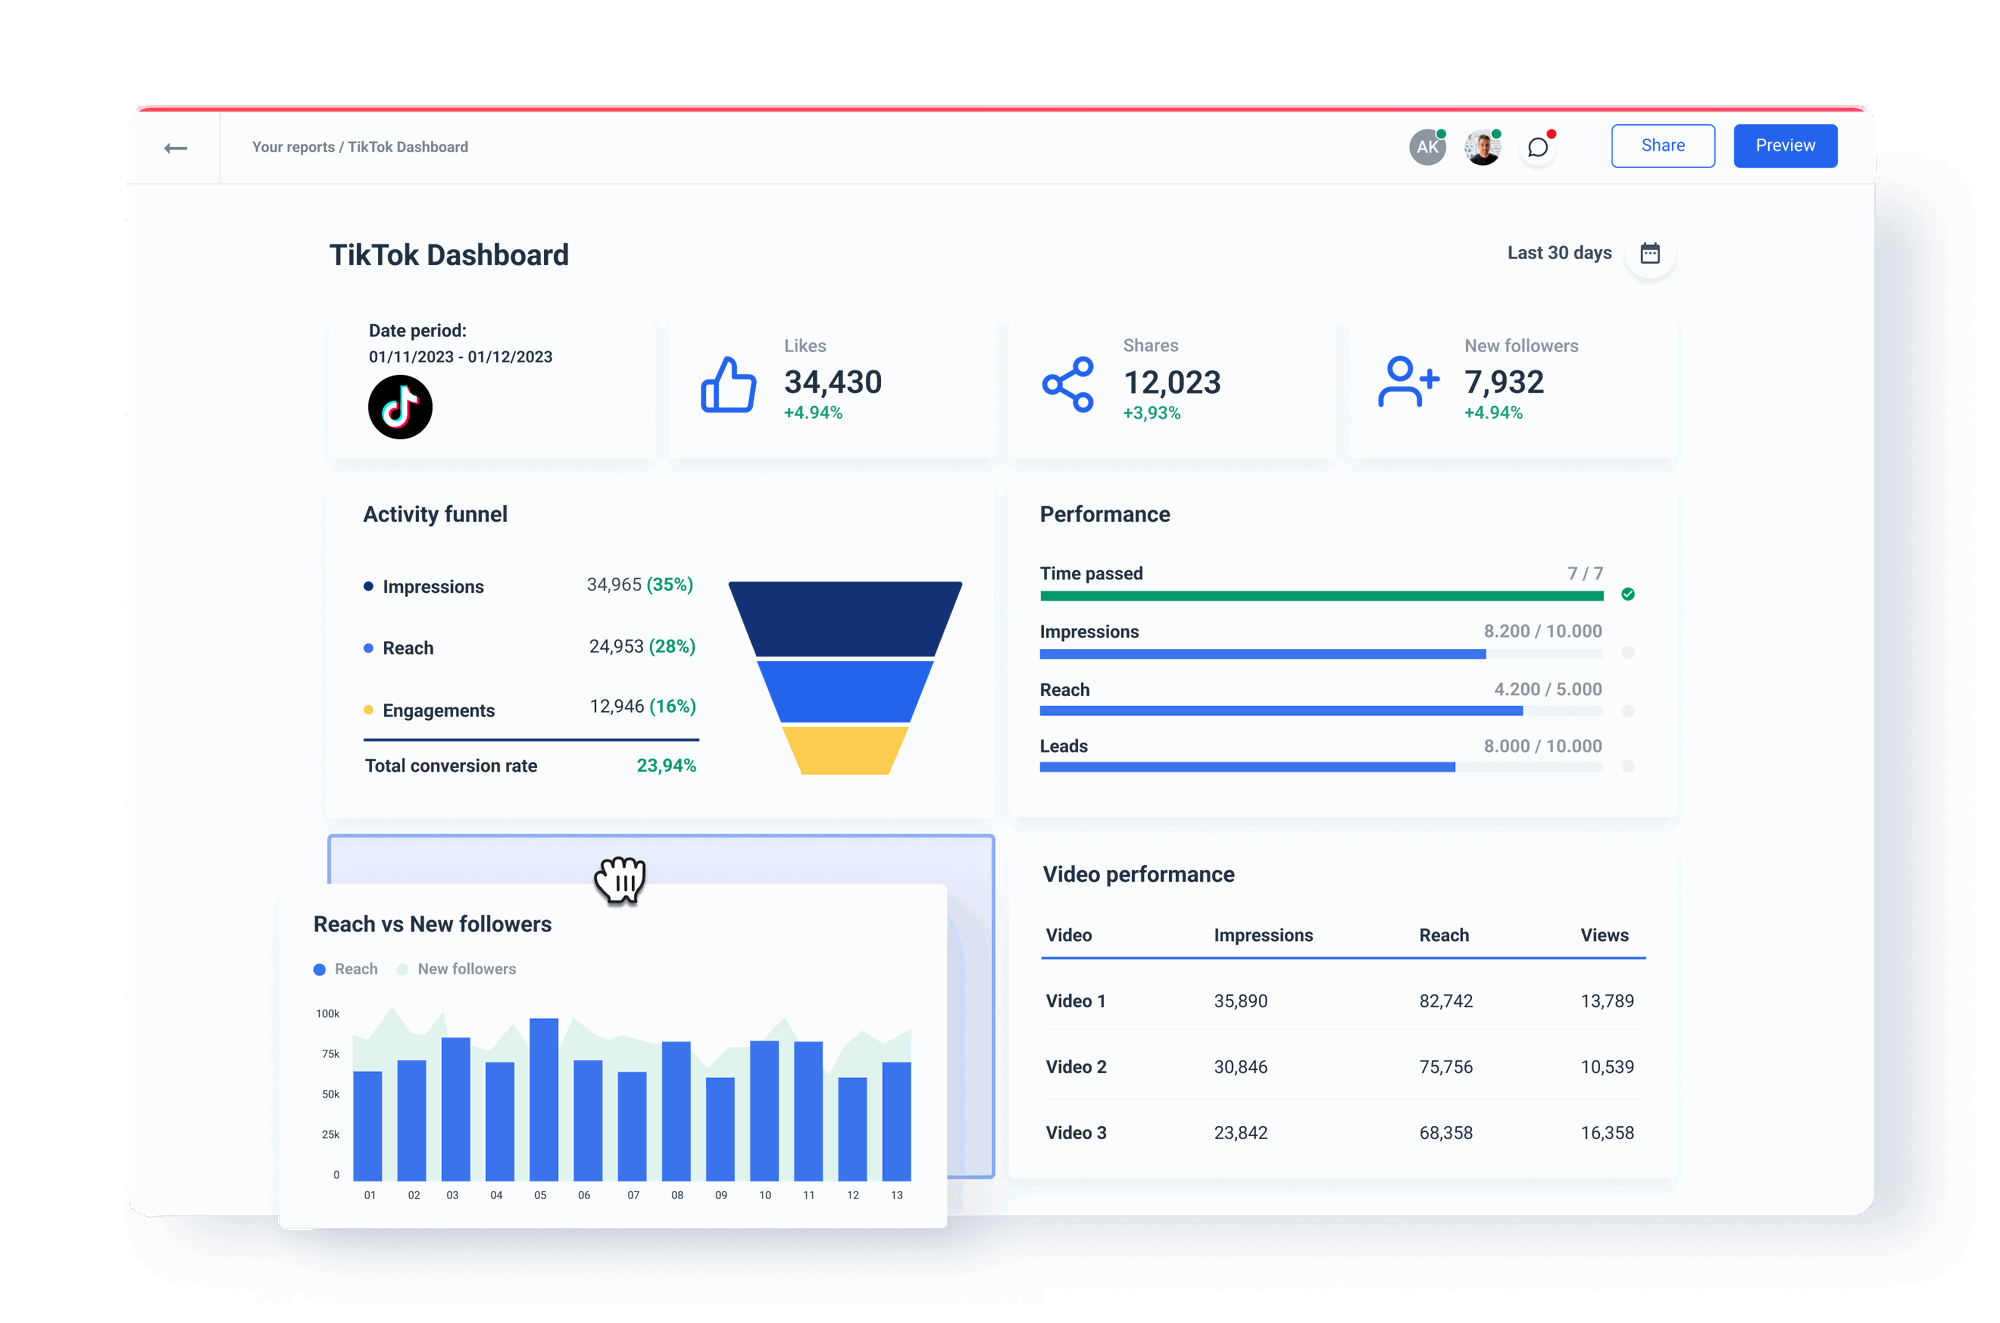Select the New followers person icon
2000x1323 pixels.
[x=1406, y=381]
